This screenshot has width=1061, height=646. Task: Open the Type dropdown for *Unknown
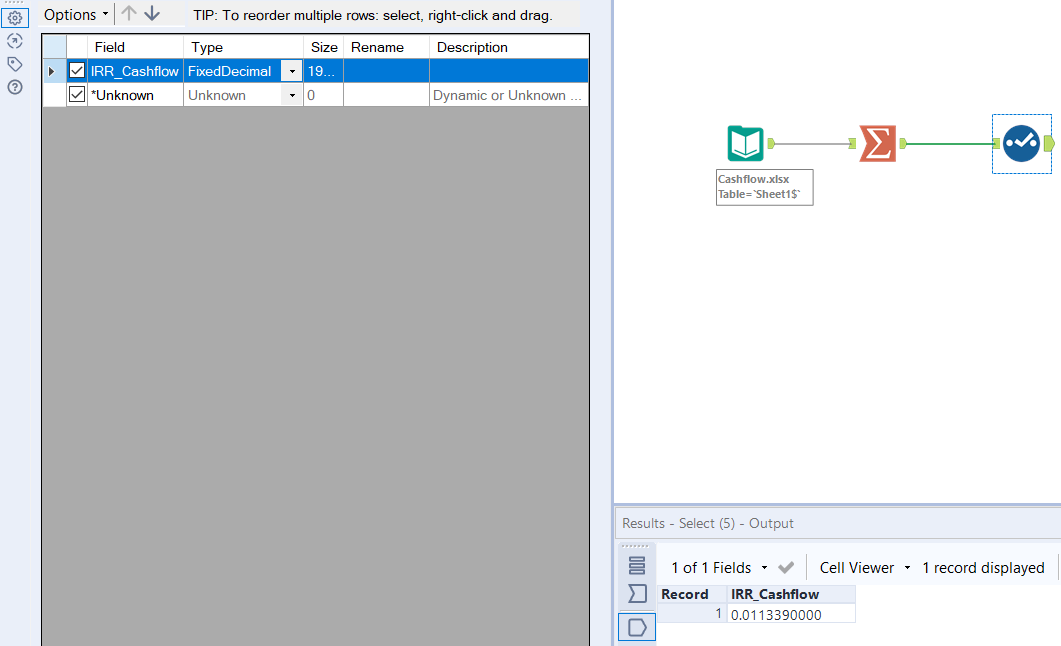pos(291,94)
